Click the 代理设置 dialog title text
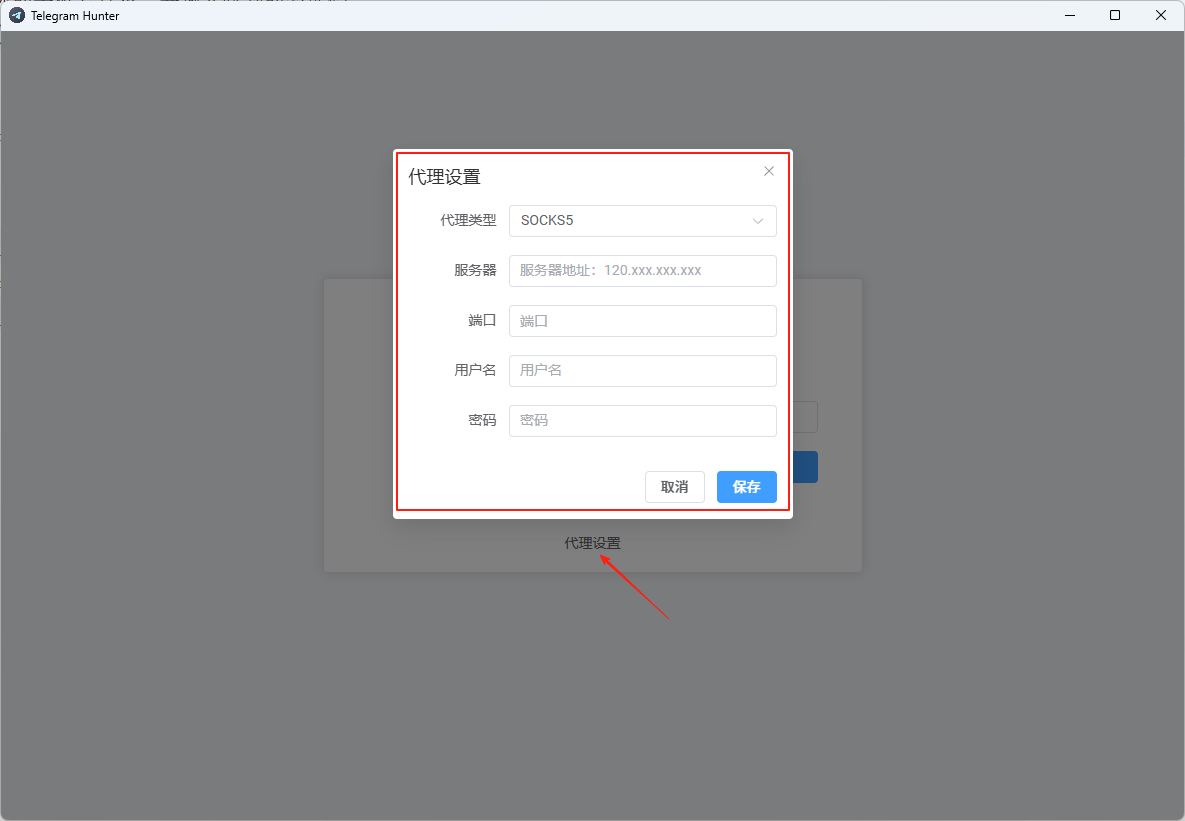Viewport: 1185px width, 821px height. 444,177
